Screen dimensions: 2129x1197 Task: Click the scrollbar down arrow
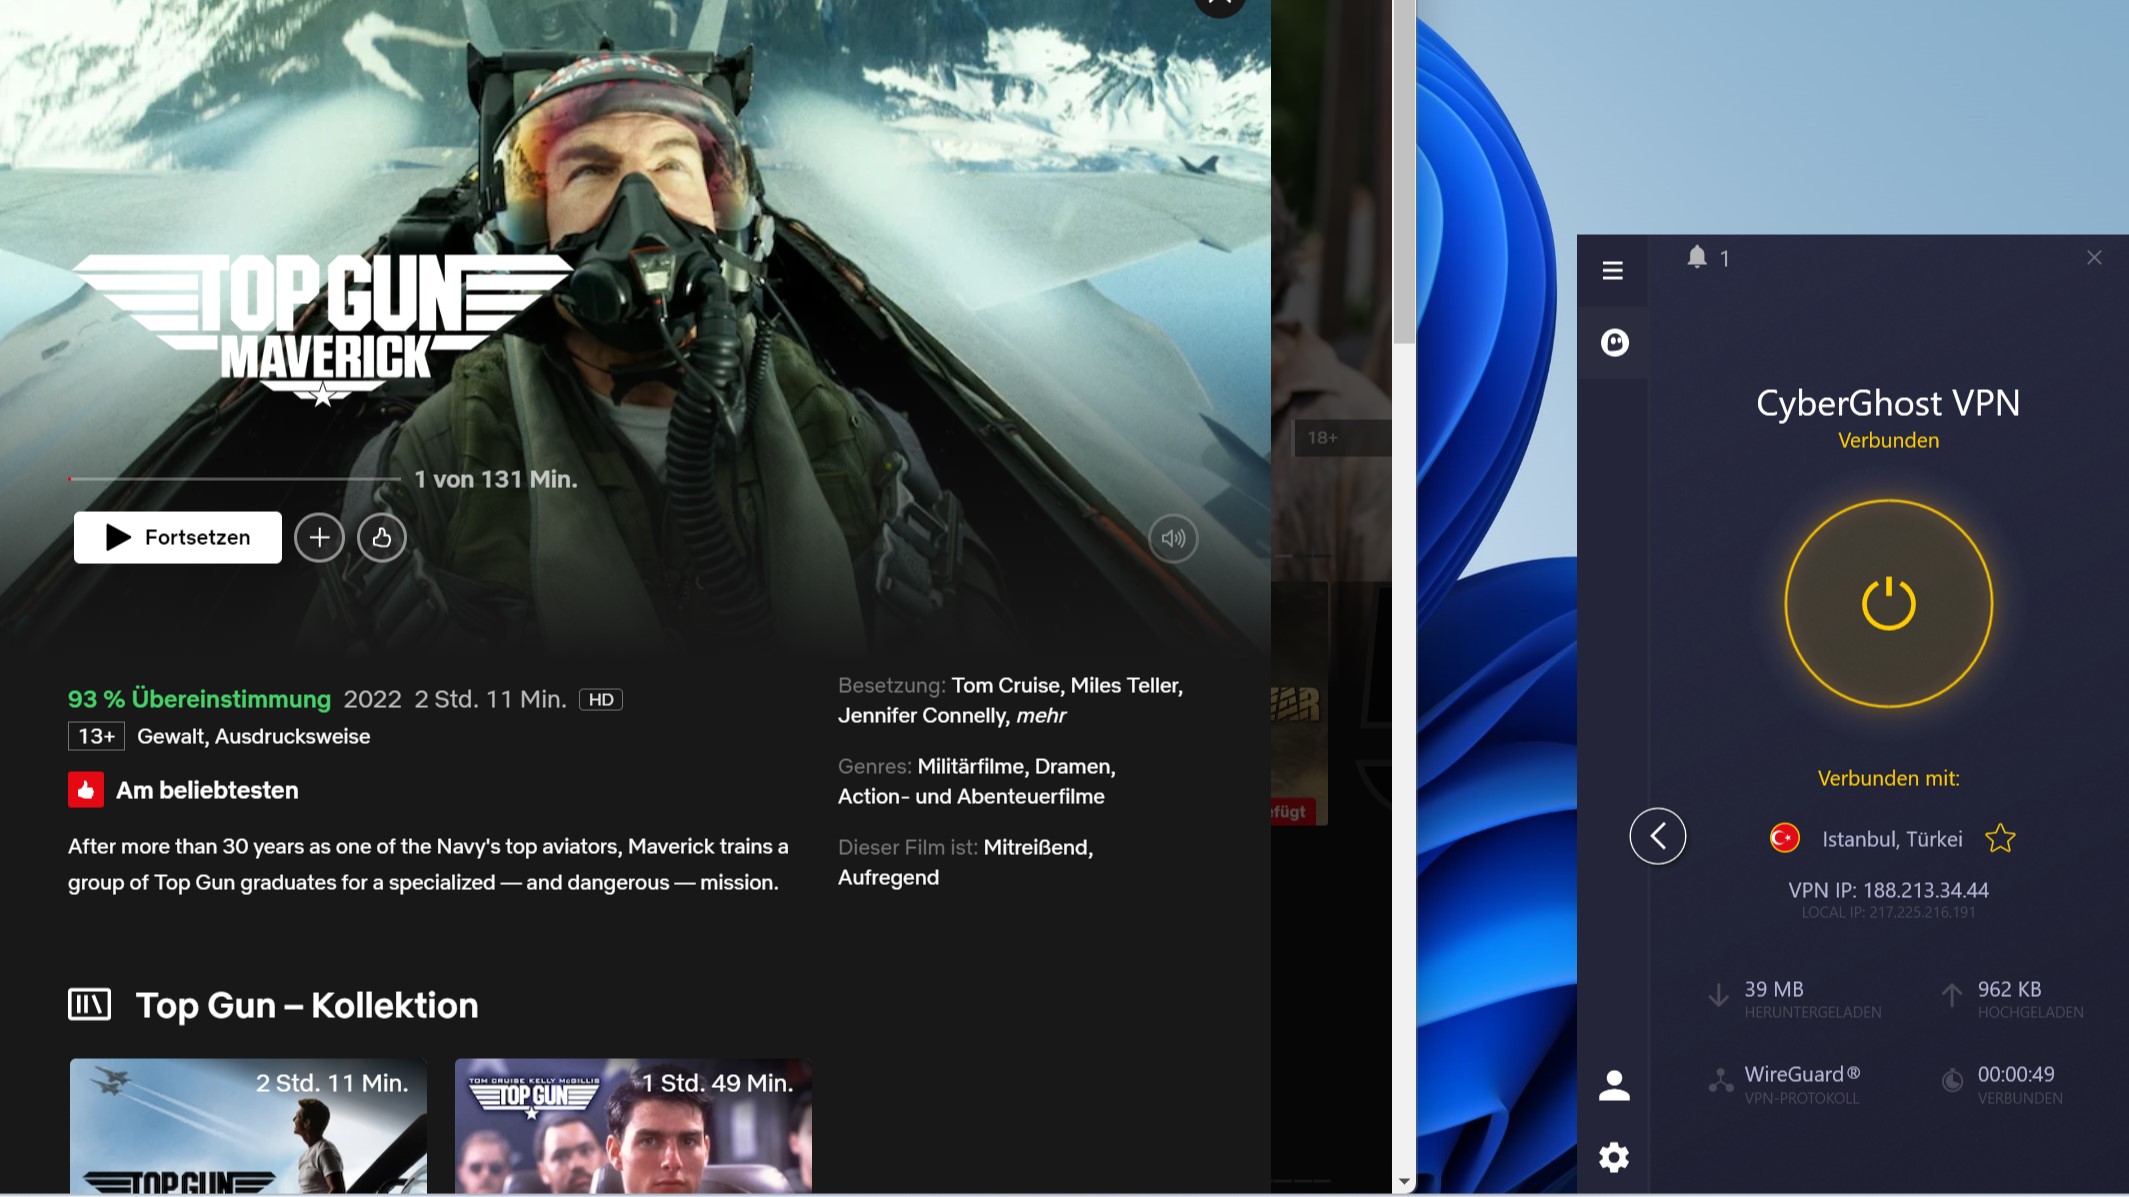pos(1404,1183)
